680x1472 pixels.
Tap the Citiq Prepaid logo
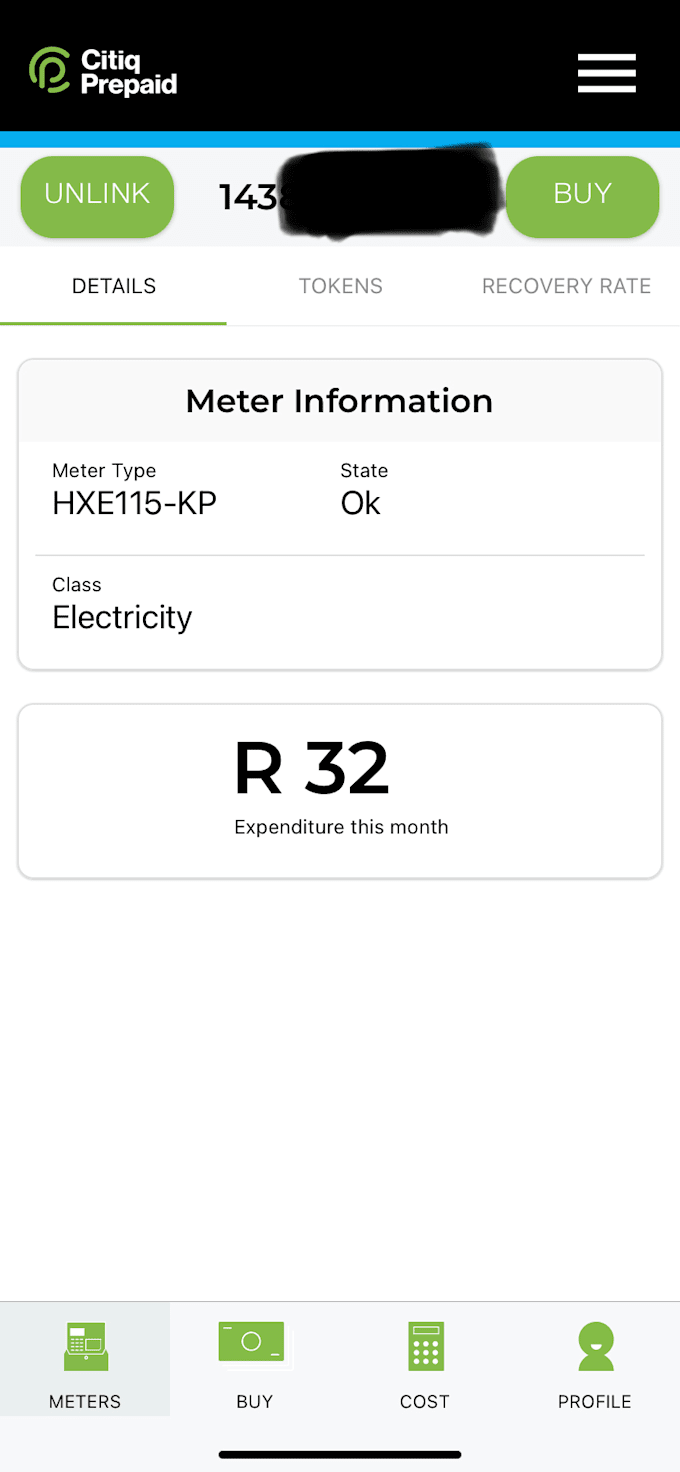pos(103,72)
